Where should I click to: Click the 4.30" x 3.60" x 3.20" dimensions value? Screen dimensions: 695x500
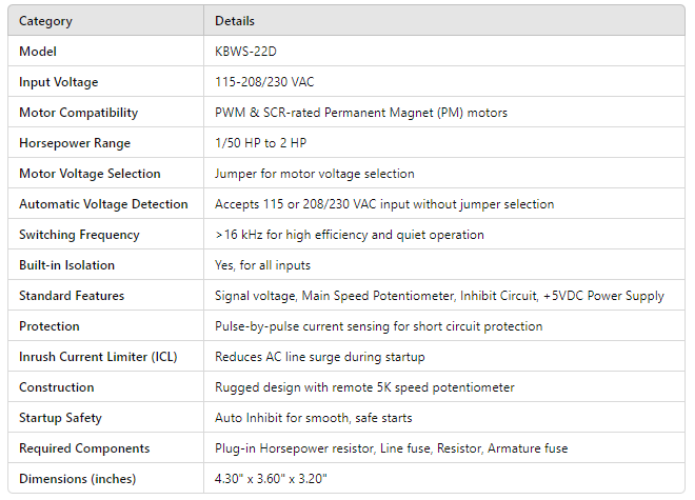pyautogui.click(x=271, y=479)
